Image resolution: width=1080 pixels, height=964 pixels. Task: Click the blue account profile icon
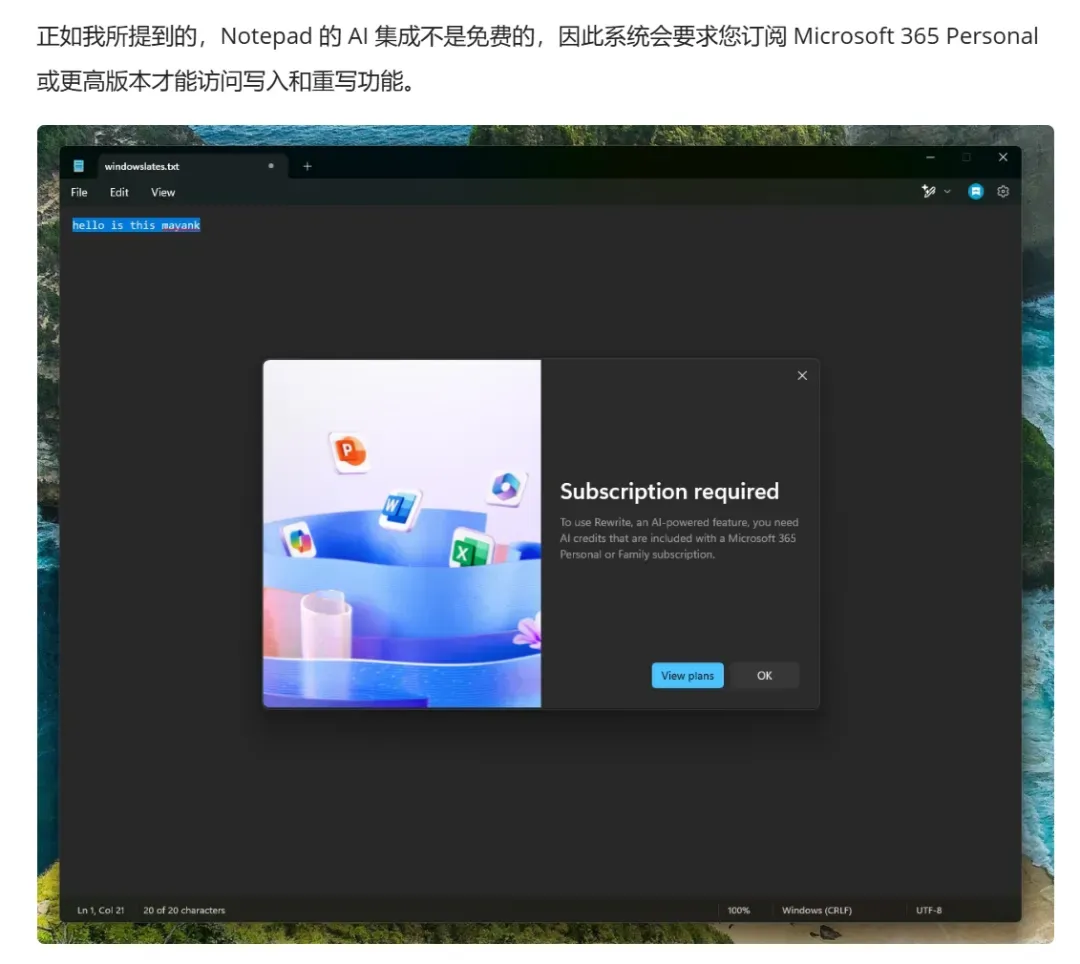(x=975, y=191)
